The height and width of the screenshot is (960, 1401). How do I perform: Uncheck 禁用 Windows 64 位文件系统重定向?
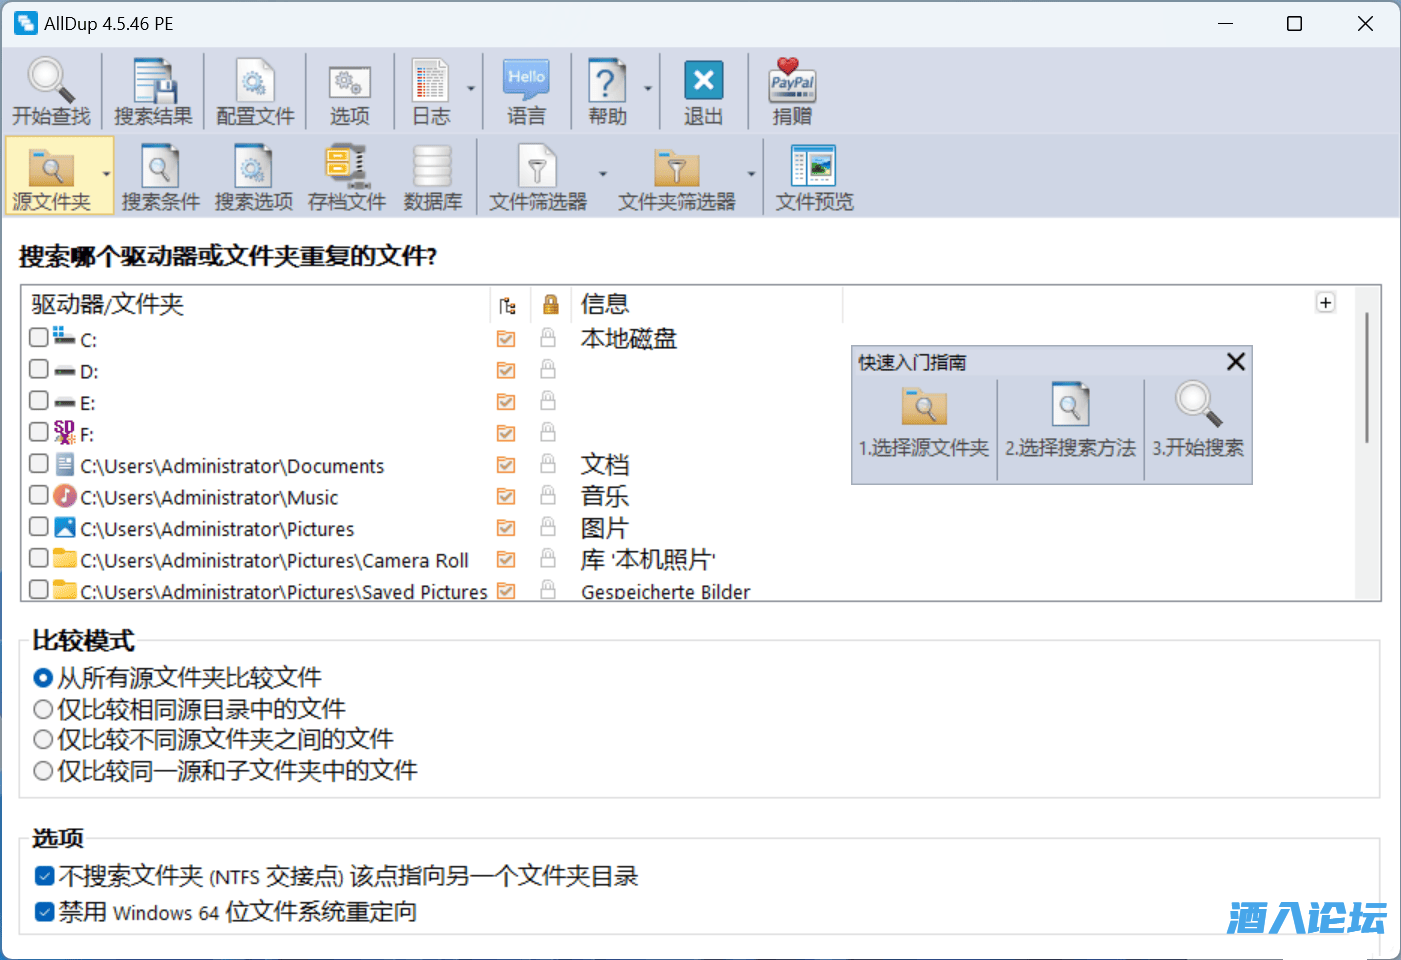[x=45, y=912]
